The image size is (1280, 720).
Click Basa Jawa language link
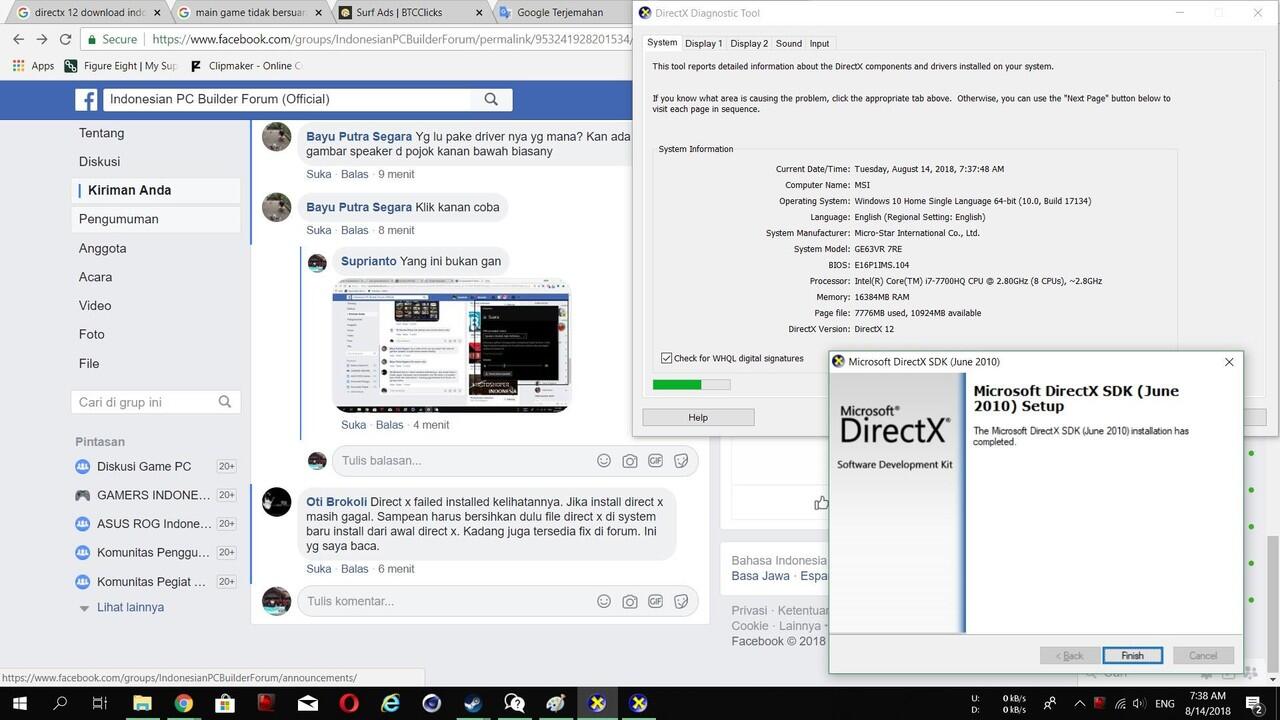[x=760, y=576]
